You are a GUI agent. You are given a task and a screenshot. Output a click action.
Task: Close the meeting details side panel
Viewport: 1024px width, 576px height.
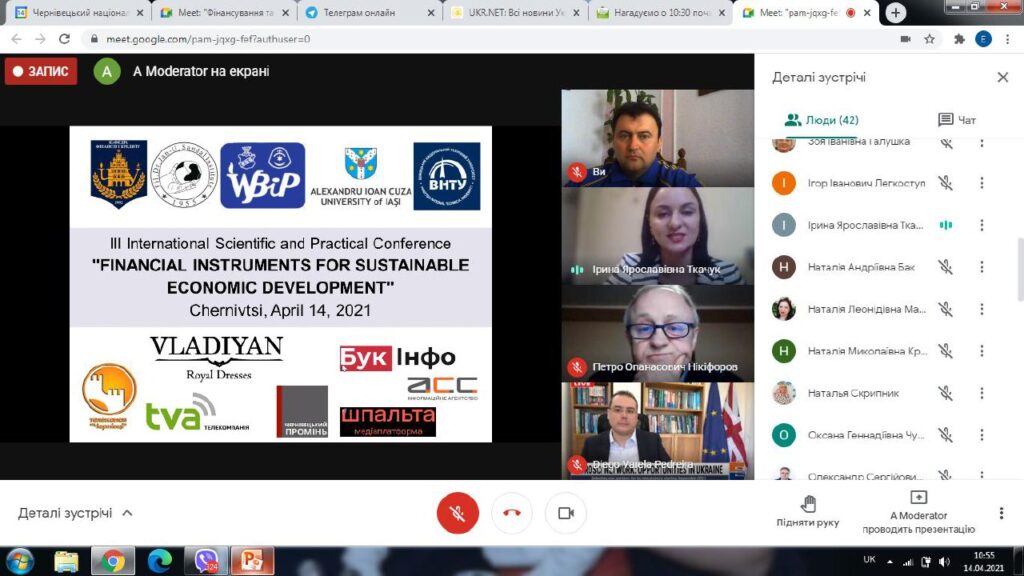point(1002,78)
